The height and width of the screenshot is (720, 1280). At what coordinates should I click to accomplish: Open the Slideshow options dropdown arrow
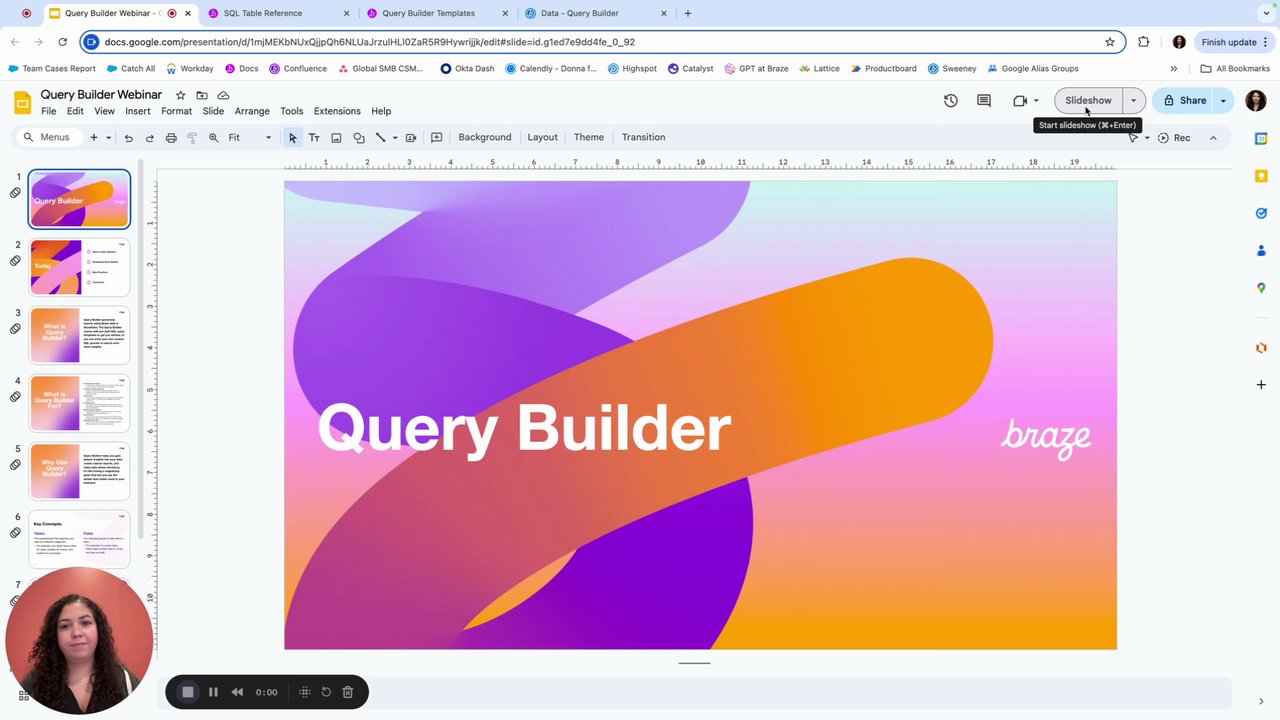pyautogui.click(x=1133, y=100)
